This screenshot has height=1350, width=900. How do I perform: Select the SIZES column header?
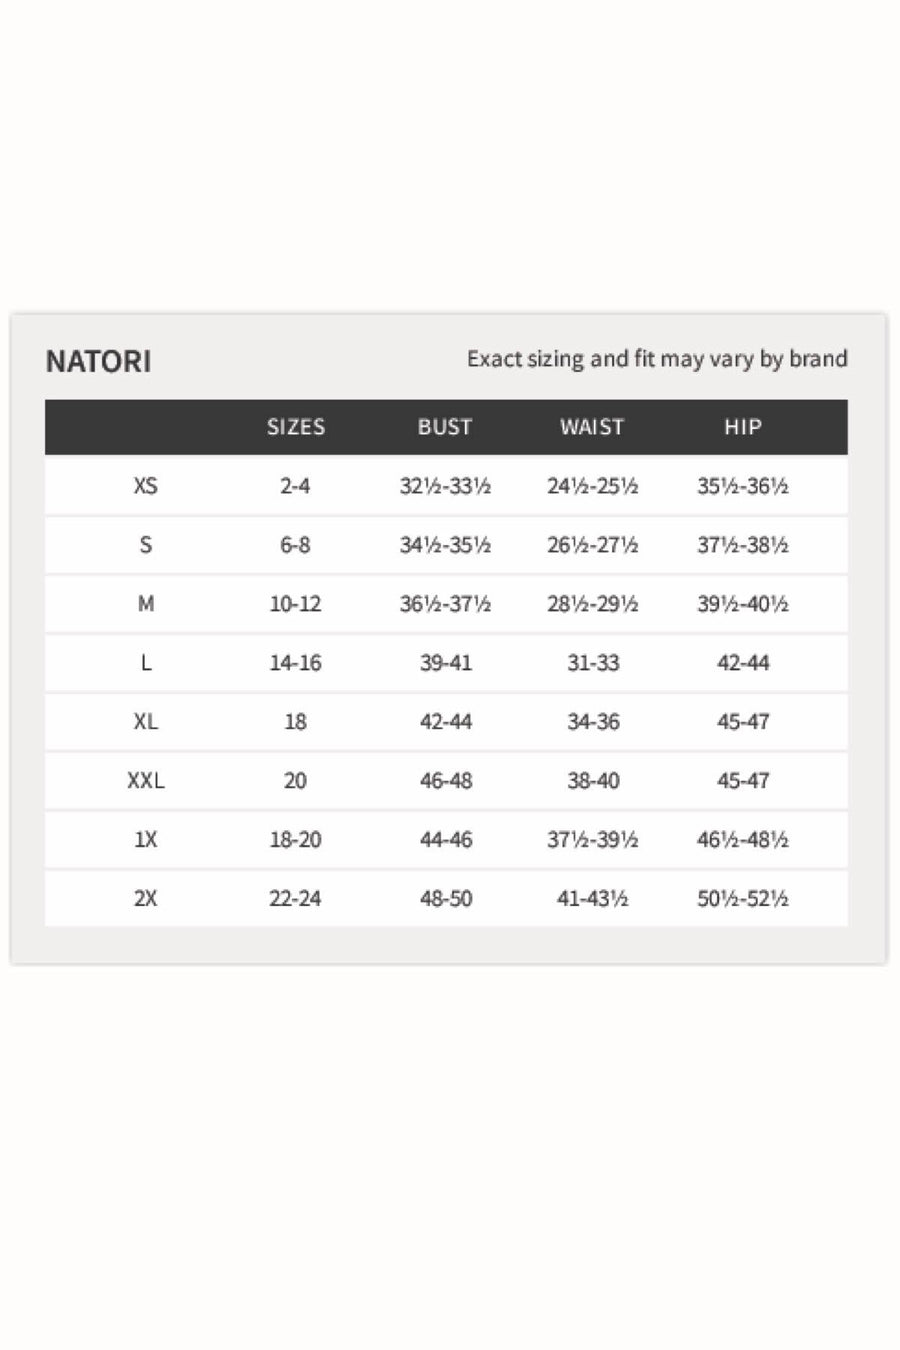click(x=296, y=427)
